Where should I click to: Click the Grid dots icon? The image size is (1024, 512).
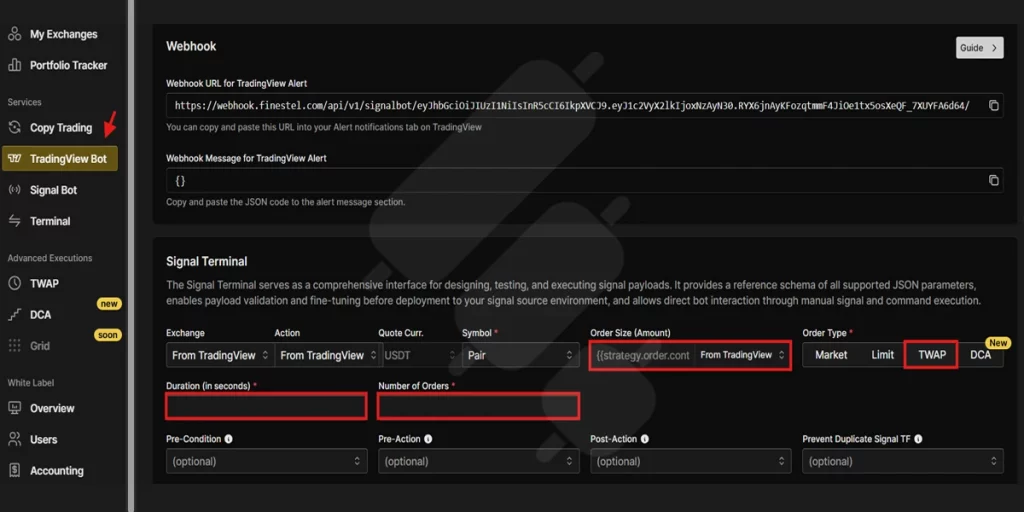[14, 345]
